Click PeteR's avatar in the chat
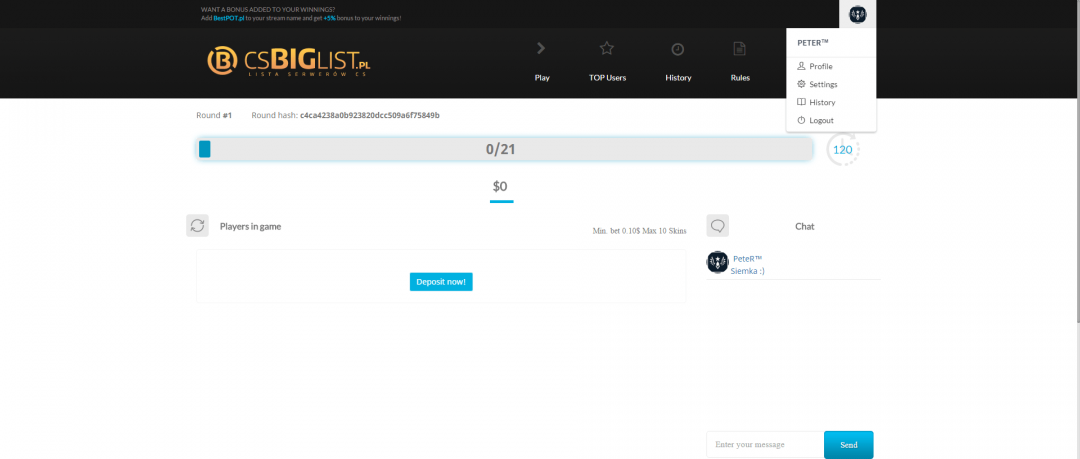 [x=717, y=262]
